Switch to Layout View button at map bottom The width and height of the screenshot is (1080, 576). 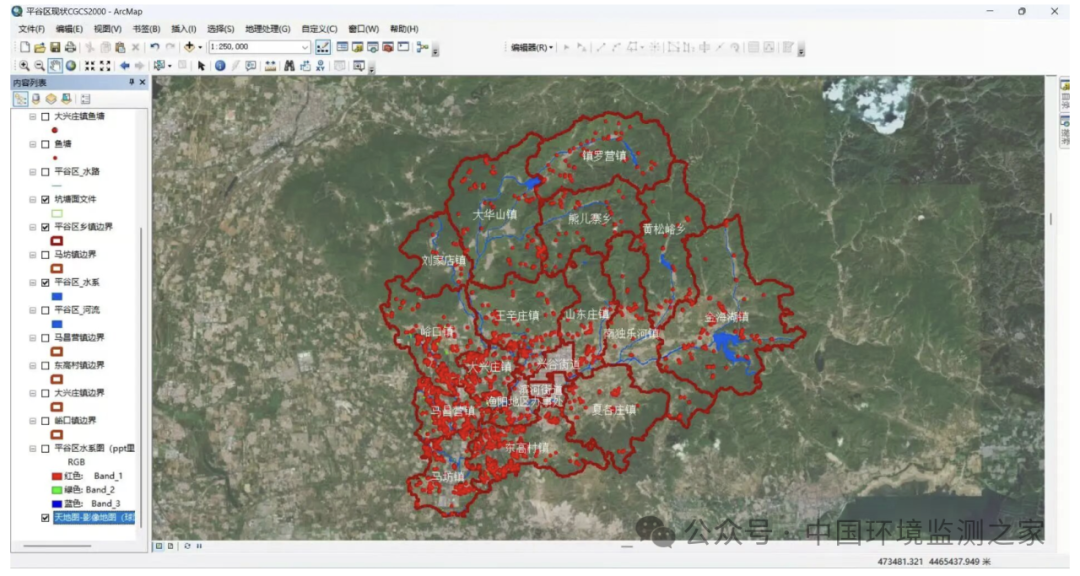(171, 546)
